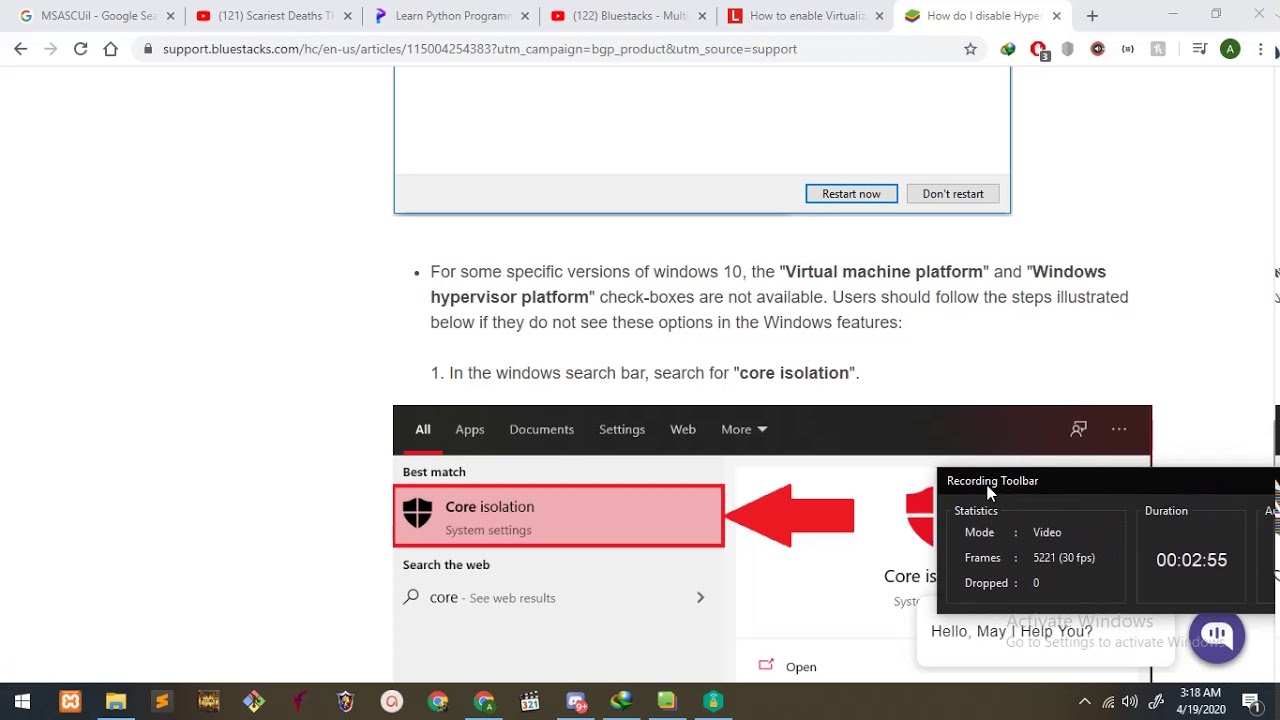Click the Hello, May I Help You message
1280x720 pixels.
click(1011, 631)
